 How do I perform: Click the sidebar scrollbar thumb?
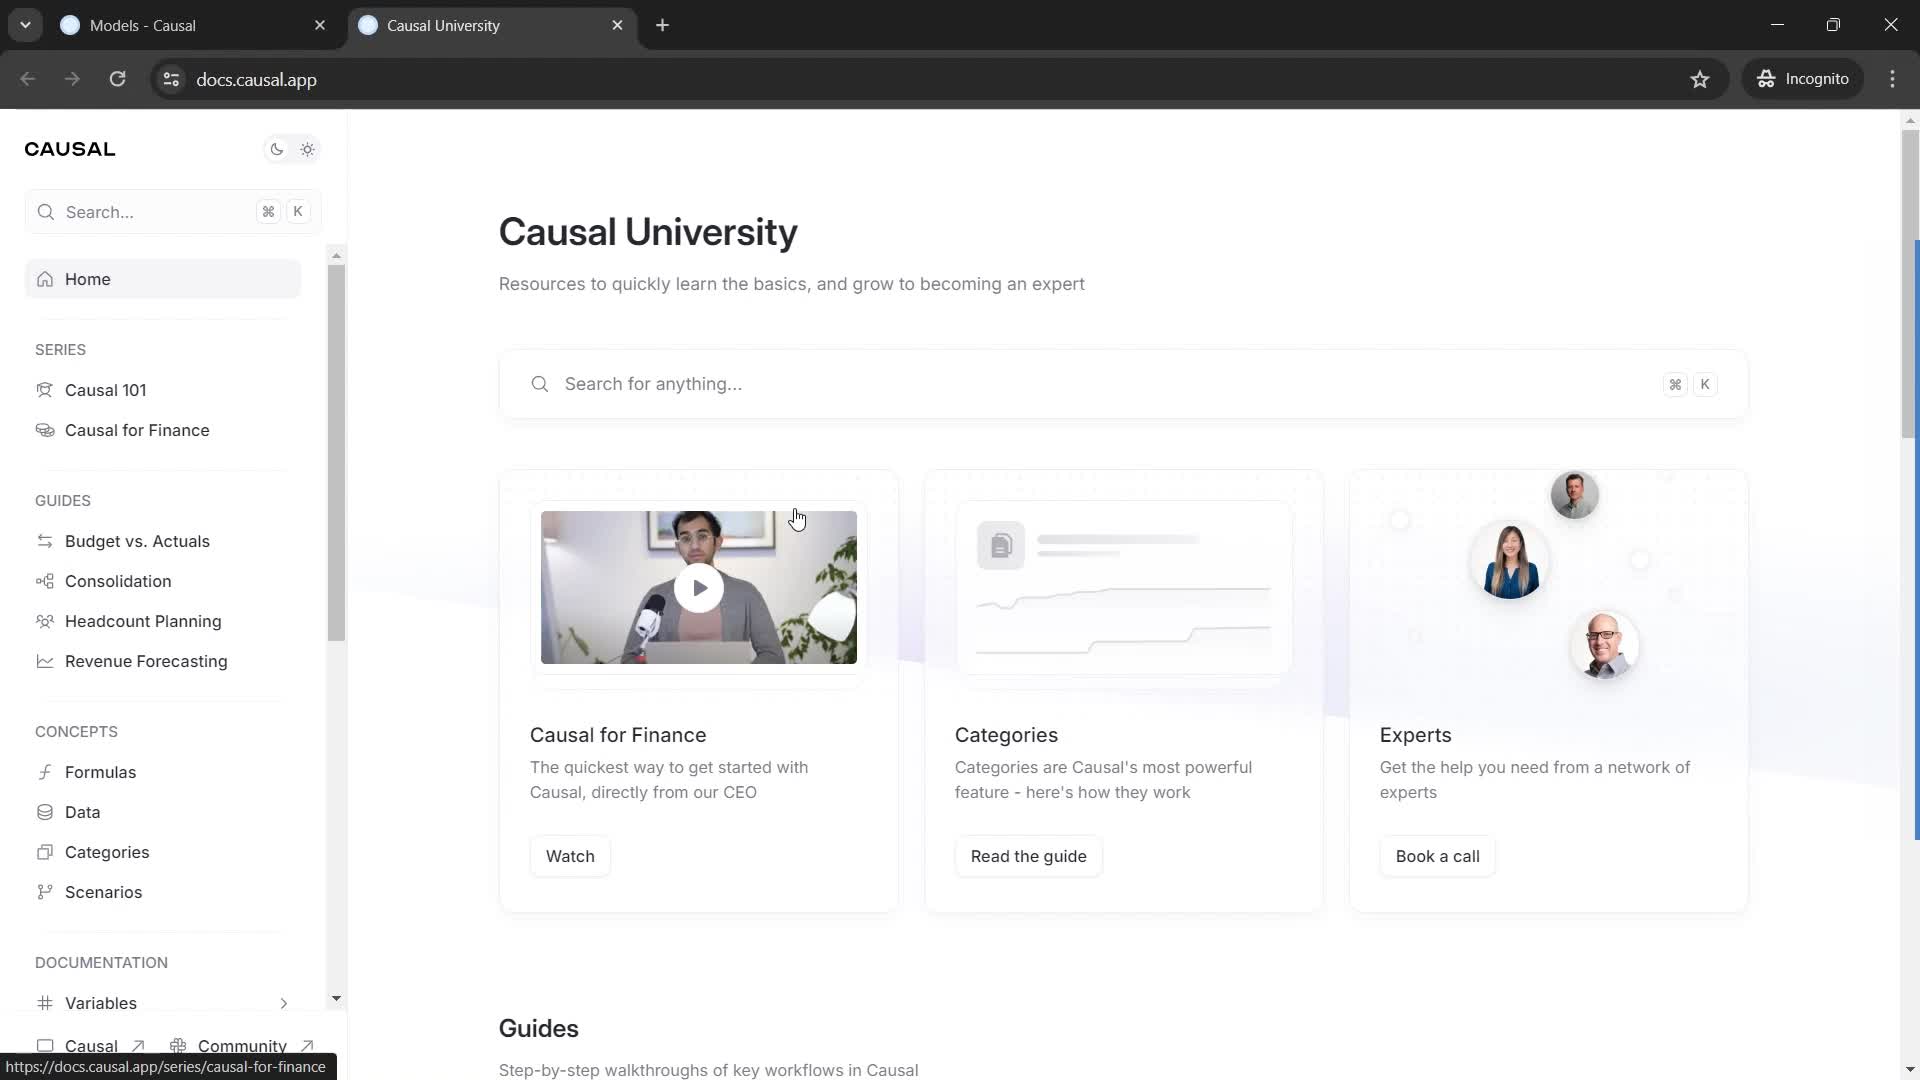click(336, 453)
